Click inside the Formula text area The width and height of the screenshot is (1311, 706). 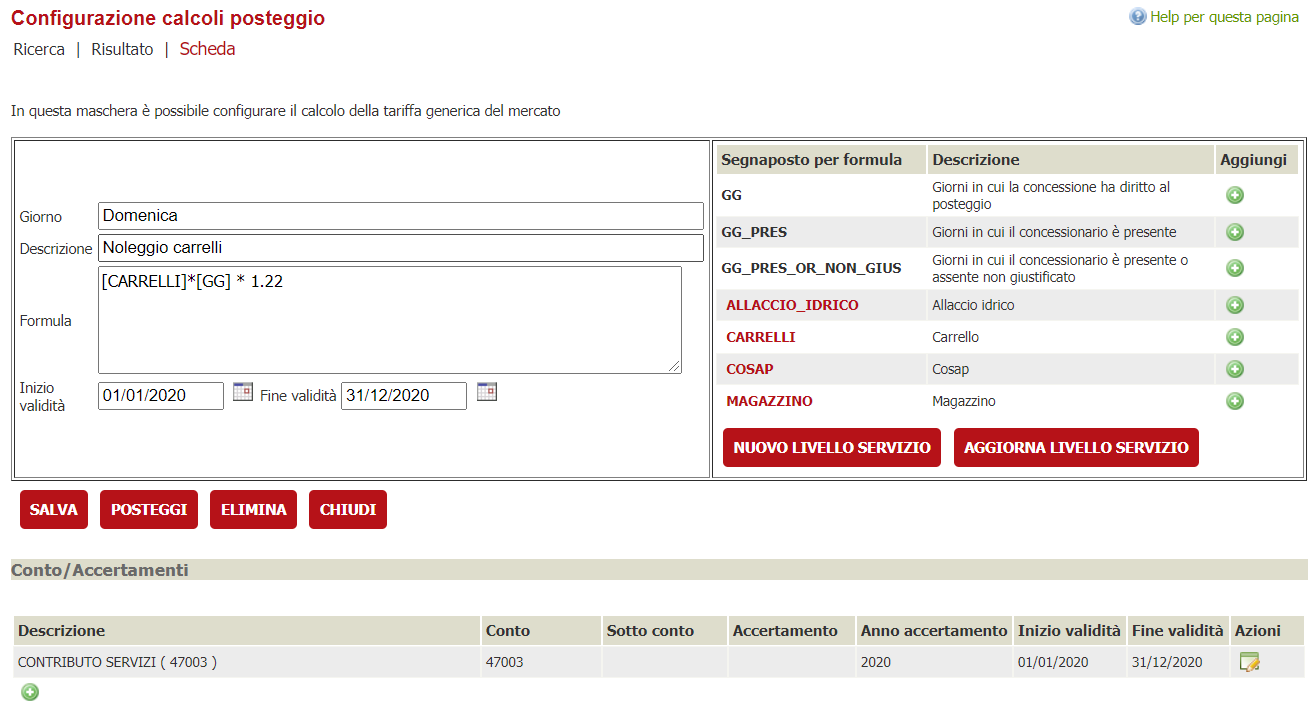(x=388, y=320)
